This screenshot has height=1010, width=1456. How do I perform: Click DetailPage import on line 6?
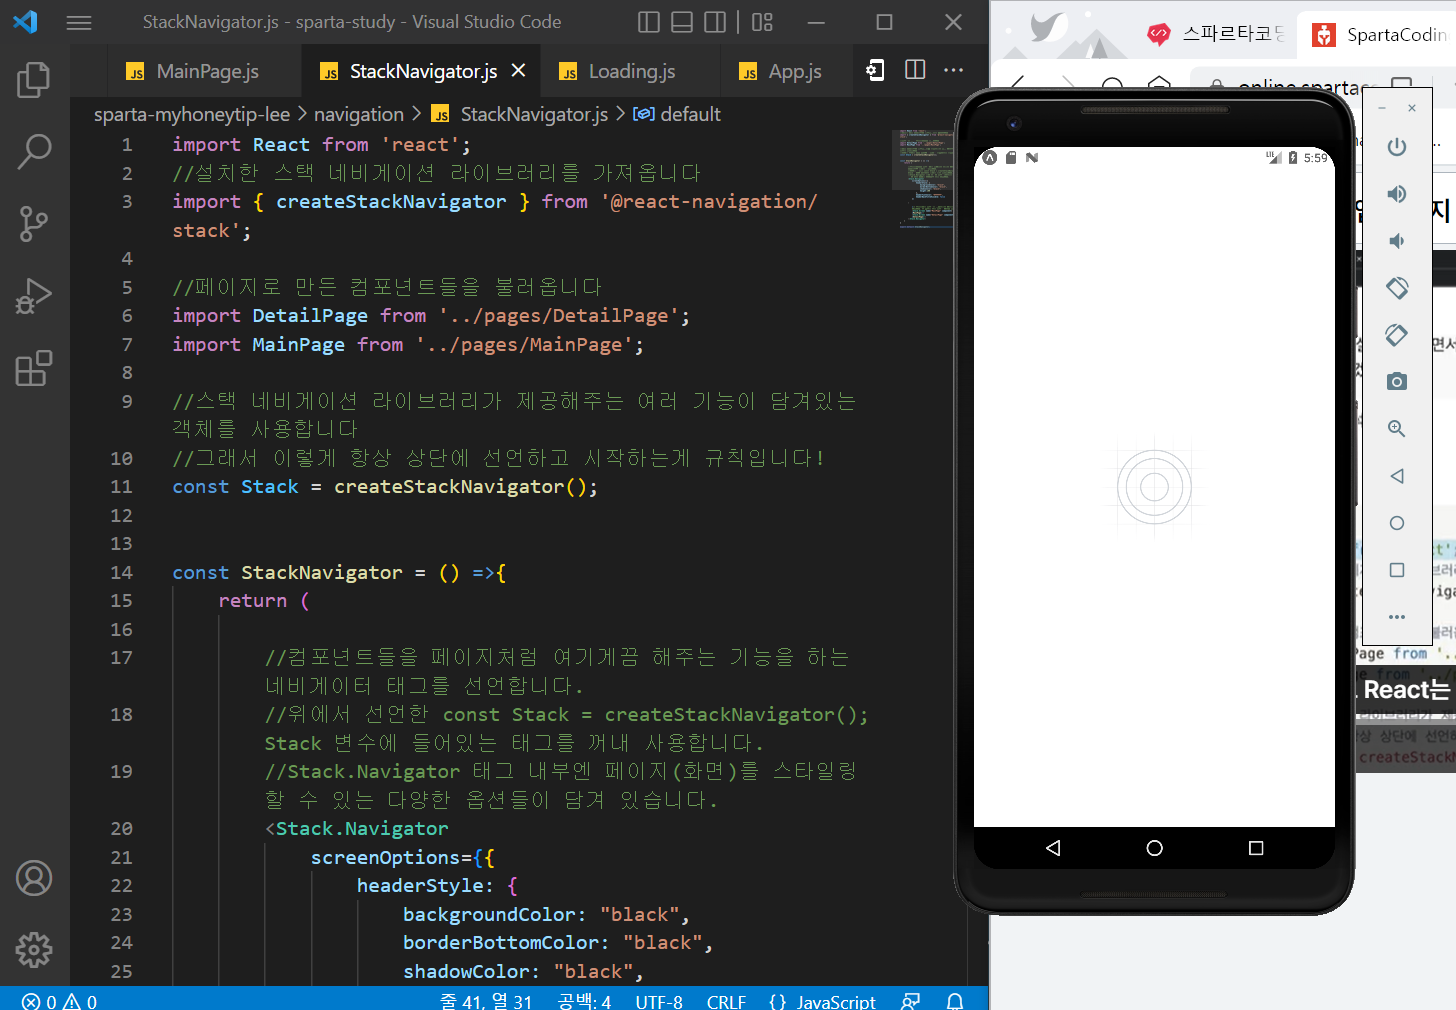310,315
